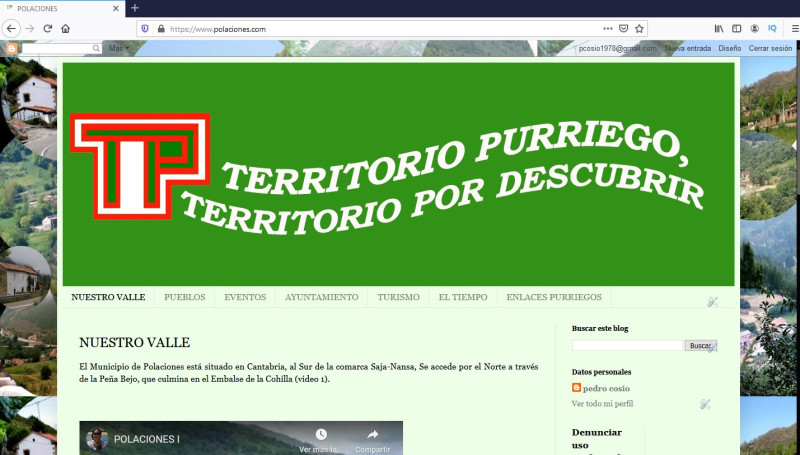Open a new tab with plus button
This screenshot has width=800, height=455.
tap(135, 8)
